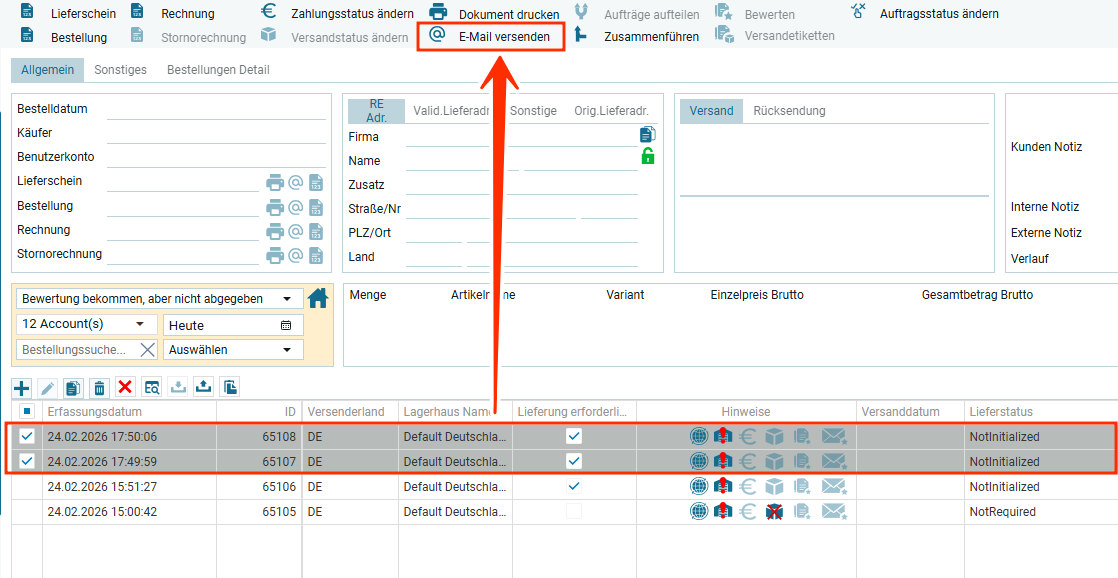Click the trash can delete icon
The image size is (1118, 578).
pyautogui.click(x=99, y=388)
